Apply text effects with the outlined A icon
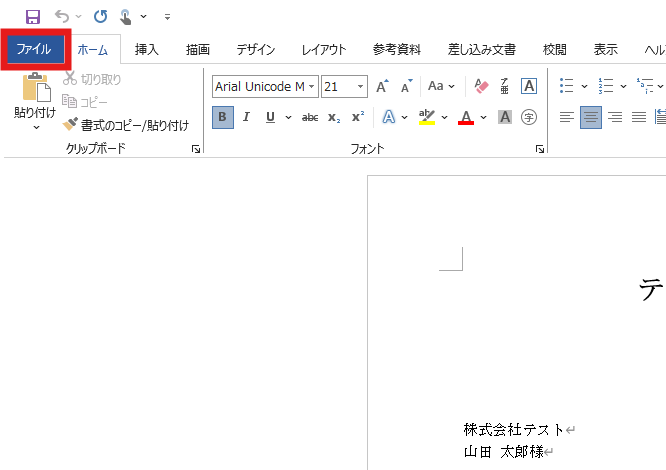 [x=389, y=117]
